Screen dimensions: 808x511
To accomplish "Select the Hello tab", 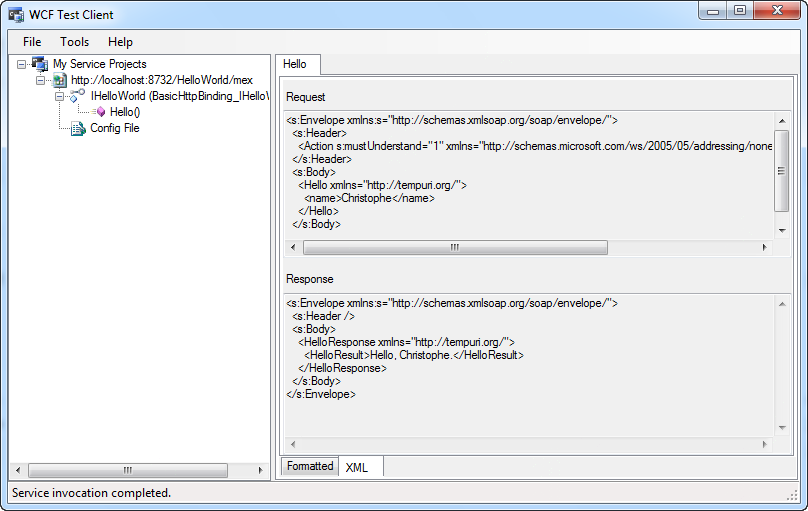I will point(298,64).
